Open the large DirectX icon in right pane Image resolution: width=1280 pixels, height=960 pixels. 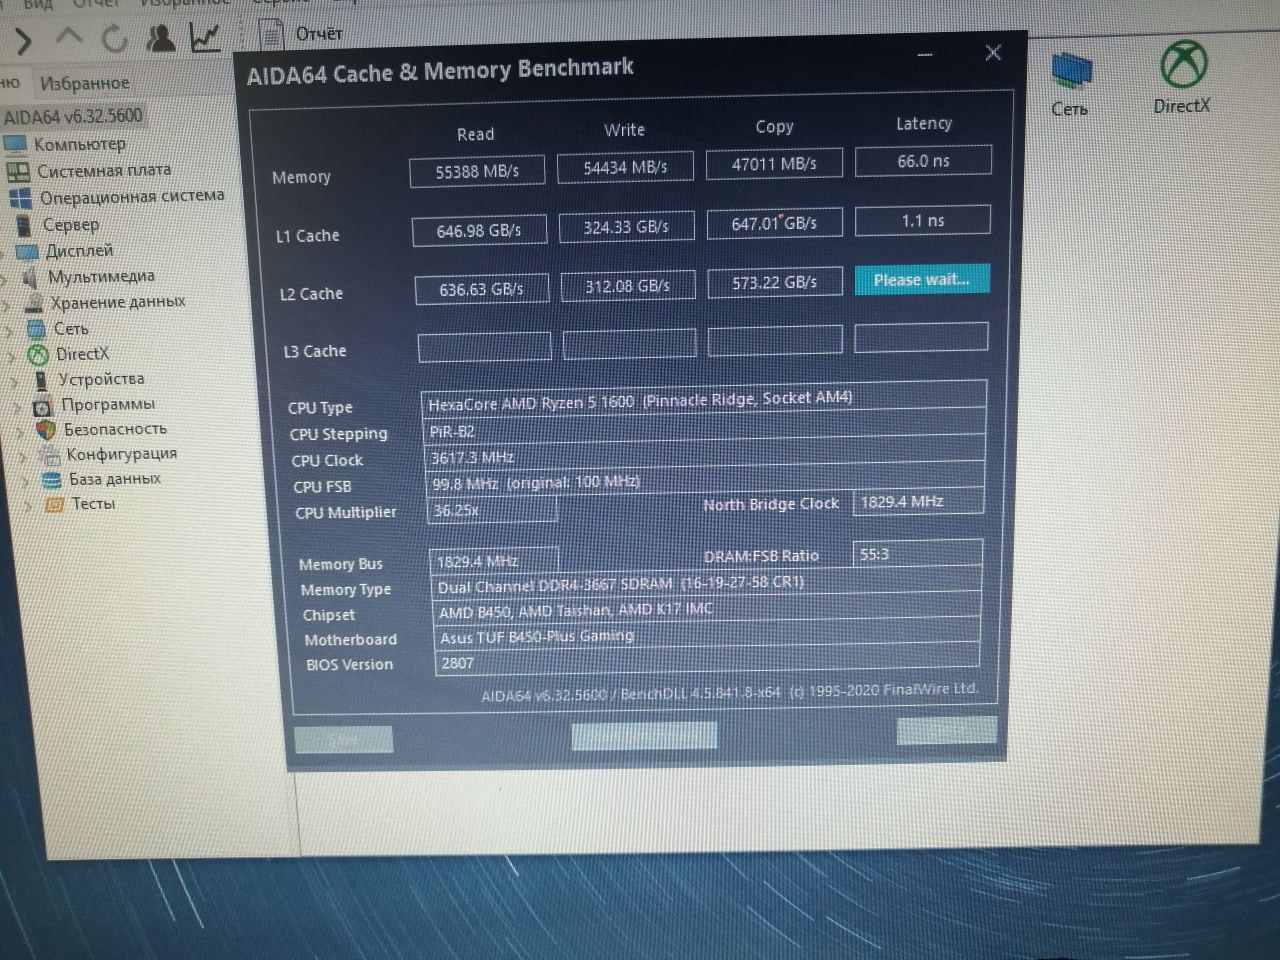click(1184, 66)
